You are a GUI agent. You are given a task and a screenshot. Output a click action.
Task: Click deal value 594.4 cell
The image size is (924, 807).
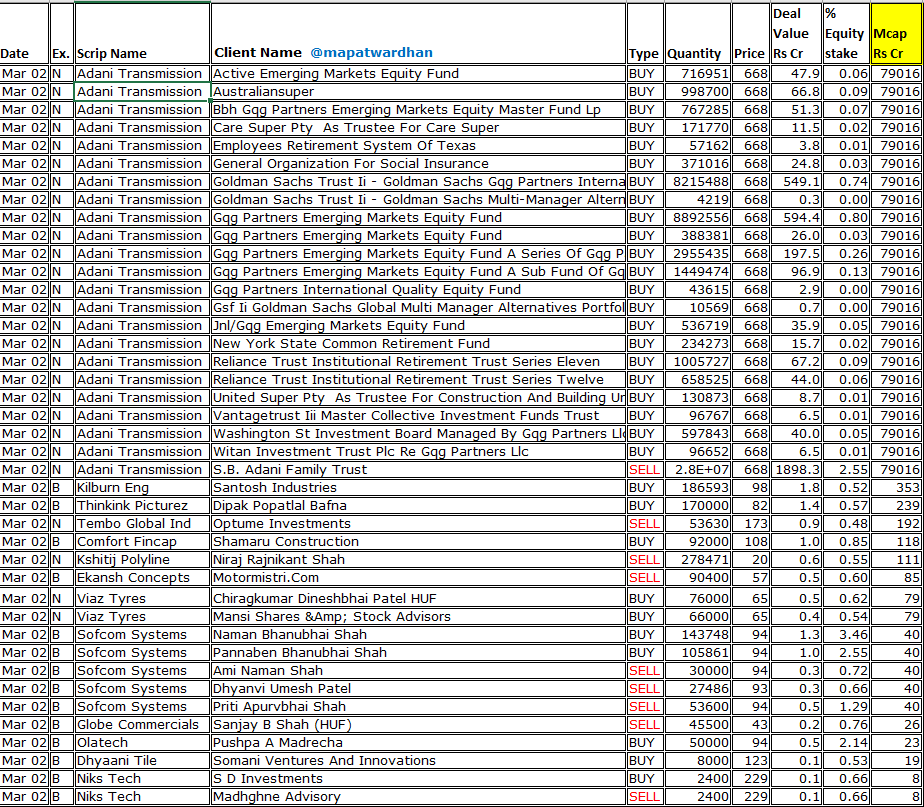point(796,218)
